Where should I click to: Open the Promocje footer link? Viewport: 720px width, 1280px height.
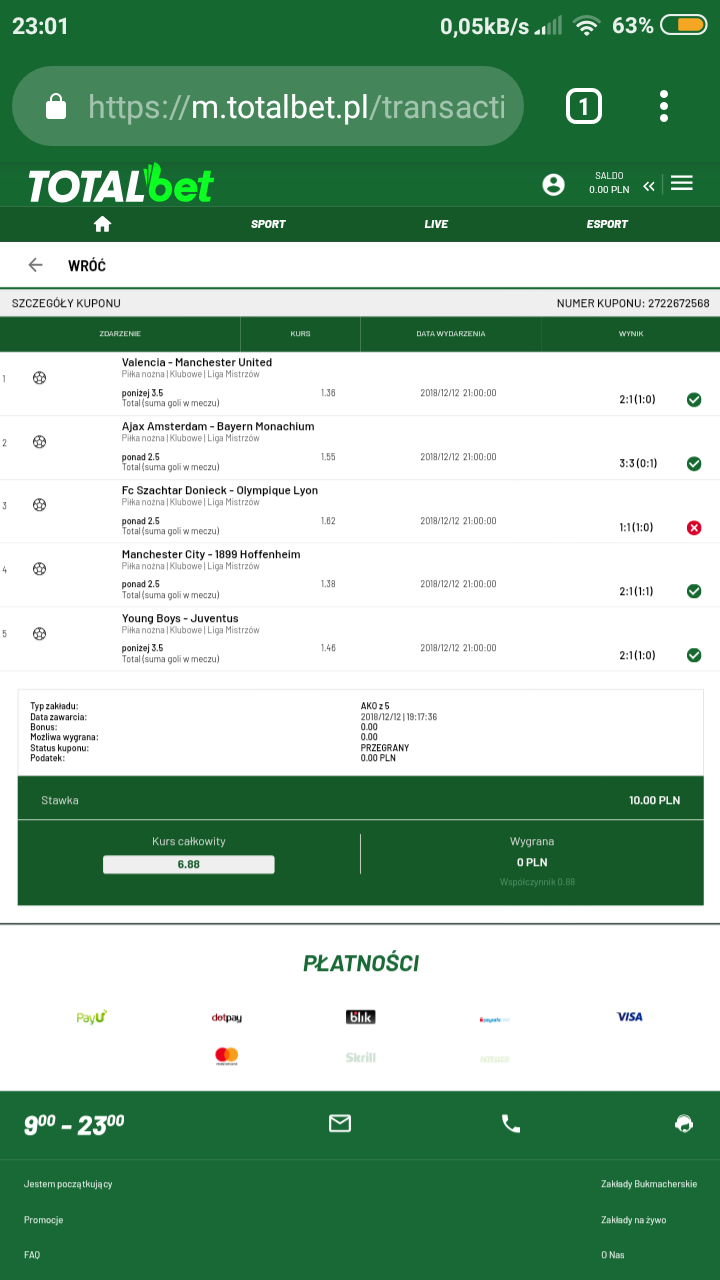44,1220
